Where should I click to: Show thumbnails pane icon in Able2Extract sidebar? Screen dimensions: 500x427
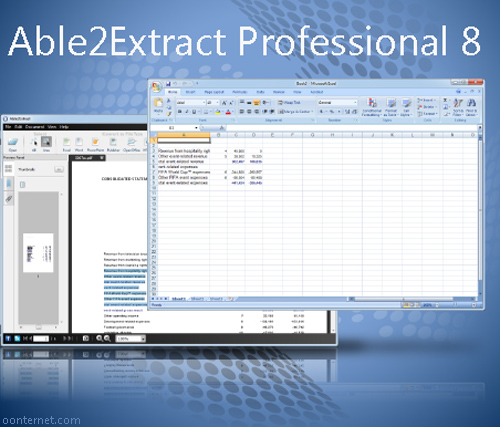[9, 168]
